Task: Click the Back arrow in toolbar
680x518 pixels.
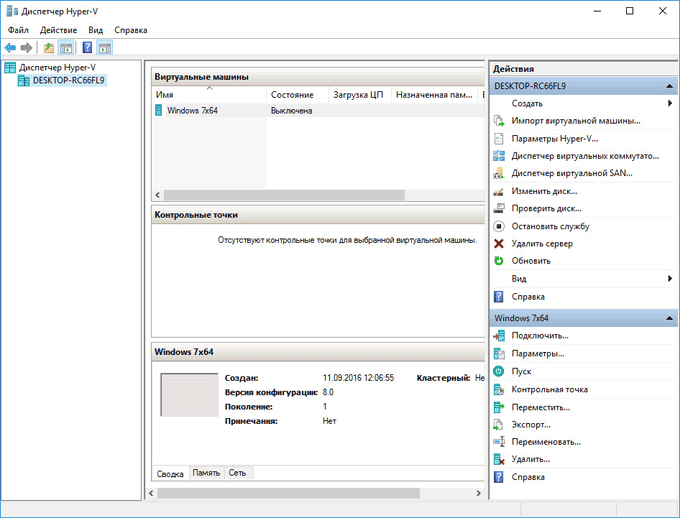Action: click(x=10, y=47)
